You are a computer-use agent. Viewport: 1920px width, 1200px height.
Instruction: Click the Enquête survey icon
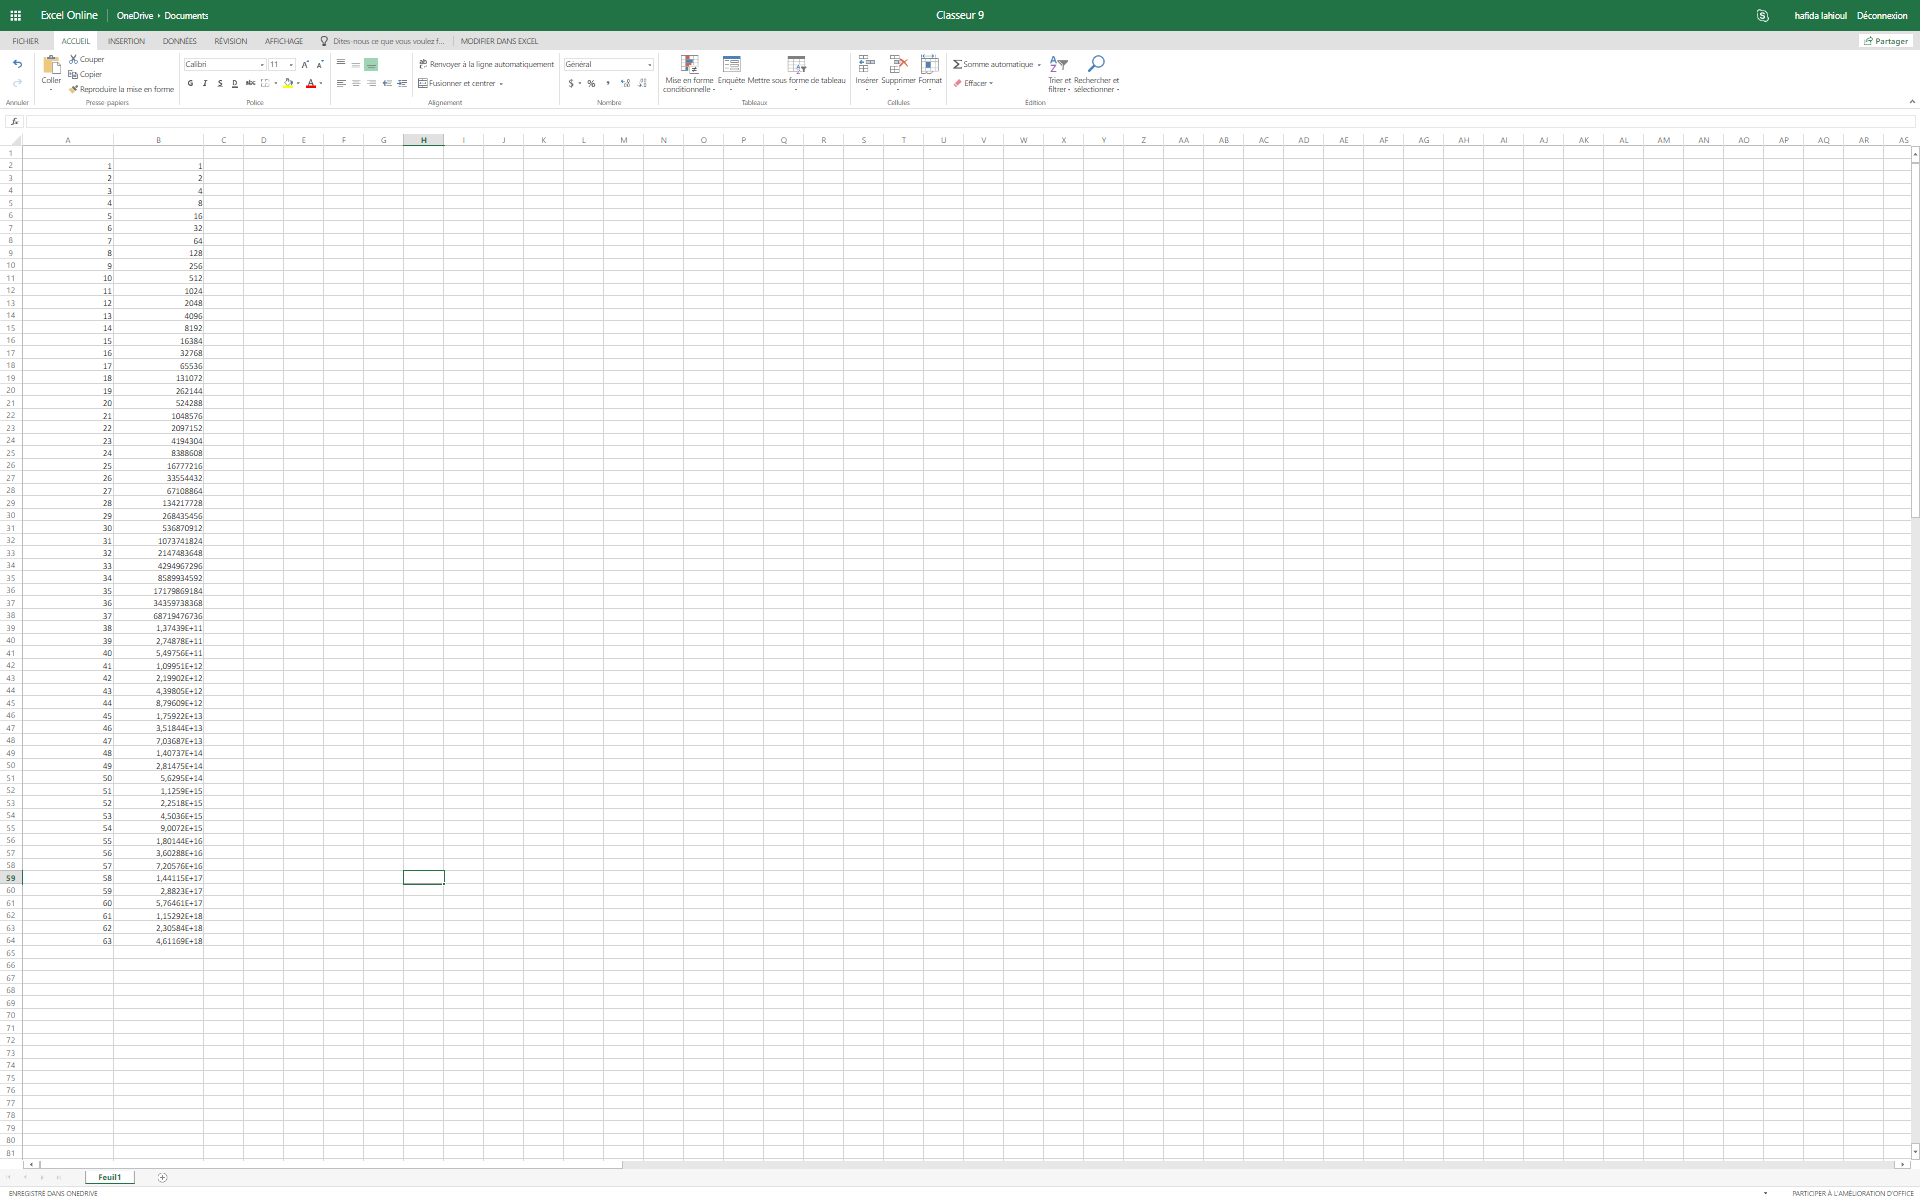point(731,66)
